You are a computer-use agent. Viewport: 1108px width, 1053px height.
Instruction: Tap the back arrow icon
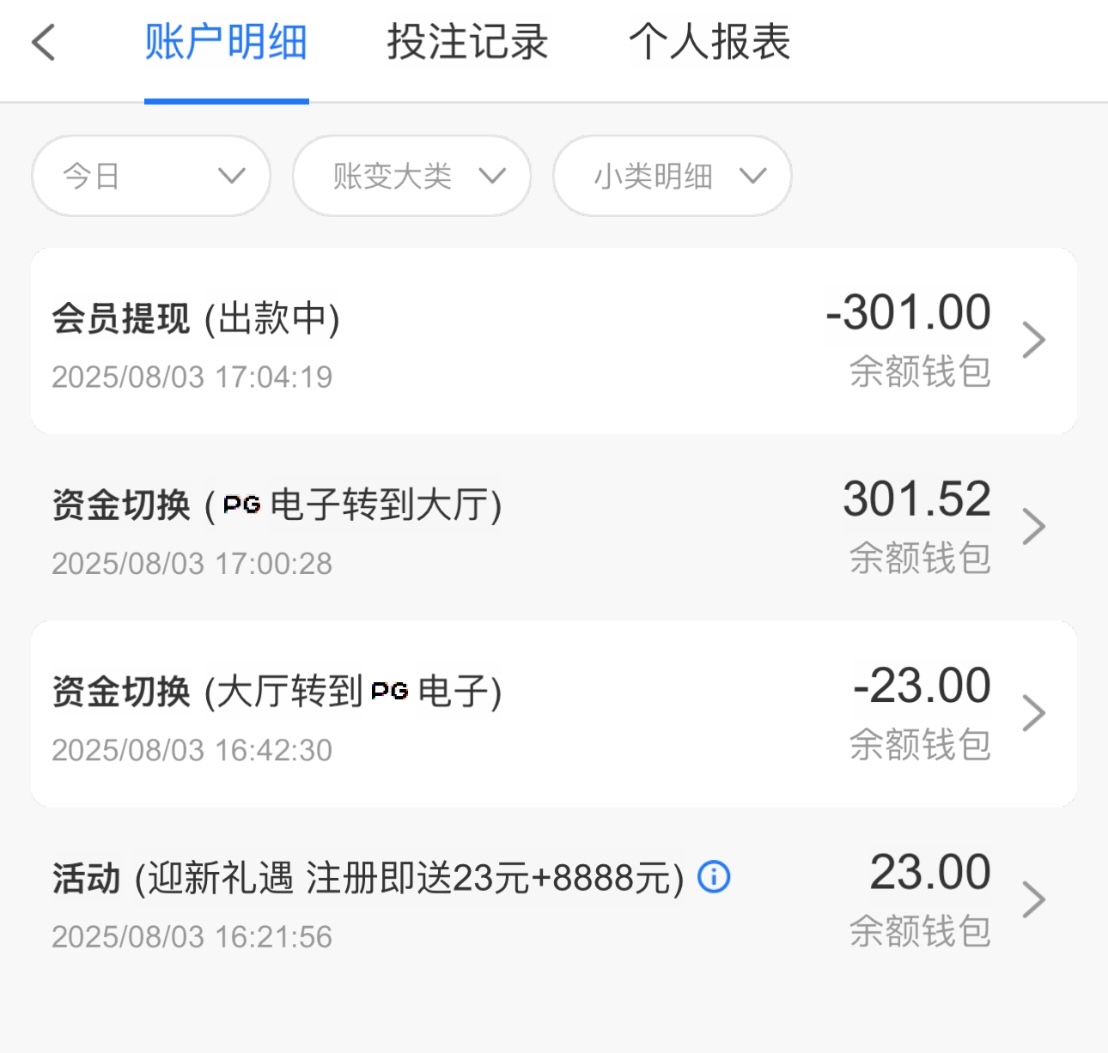44,44
